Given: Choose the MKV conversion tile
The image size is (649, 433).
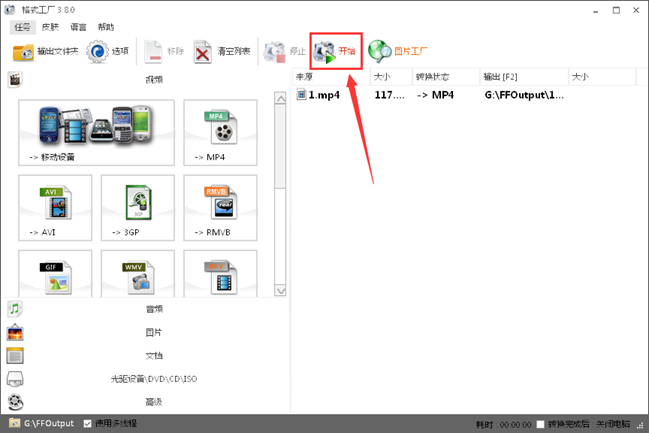Looking at the screenshot, I should (x=221, y=274).
